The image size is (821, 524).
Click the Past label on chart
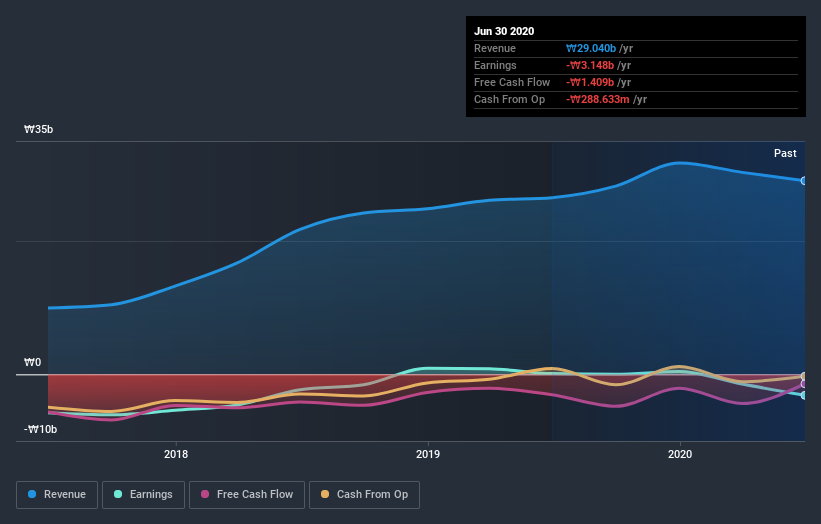coord(785,153)
